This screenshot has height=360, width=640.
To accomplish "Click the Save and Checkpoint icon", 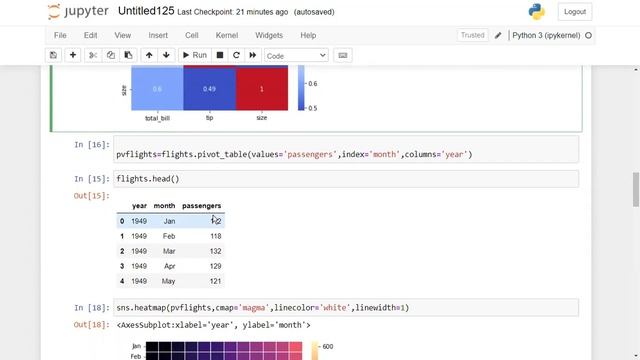I will [x=53, y=55].
